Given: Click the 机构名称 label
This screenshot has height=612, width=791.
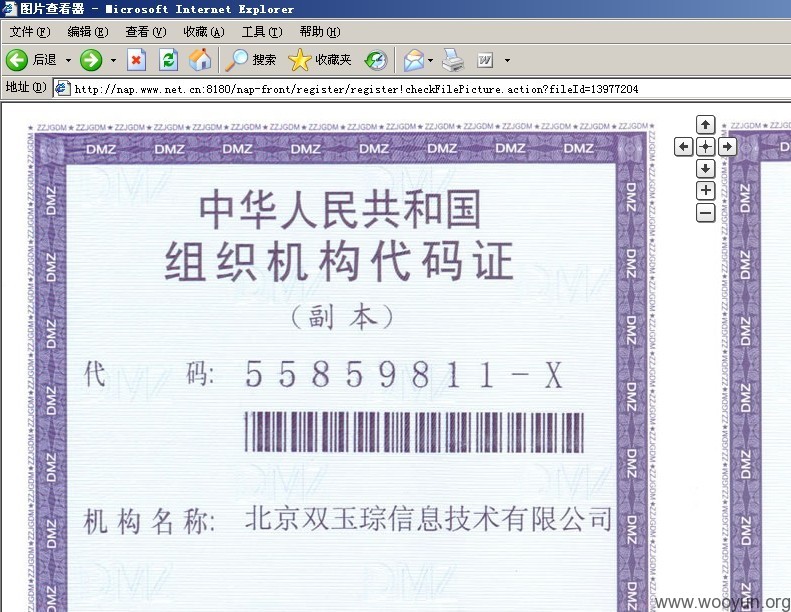Looking at the screenshot, I should pos(149,521).
